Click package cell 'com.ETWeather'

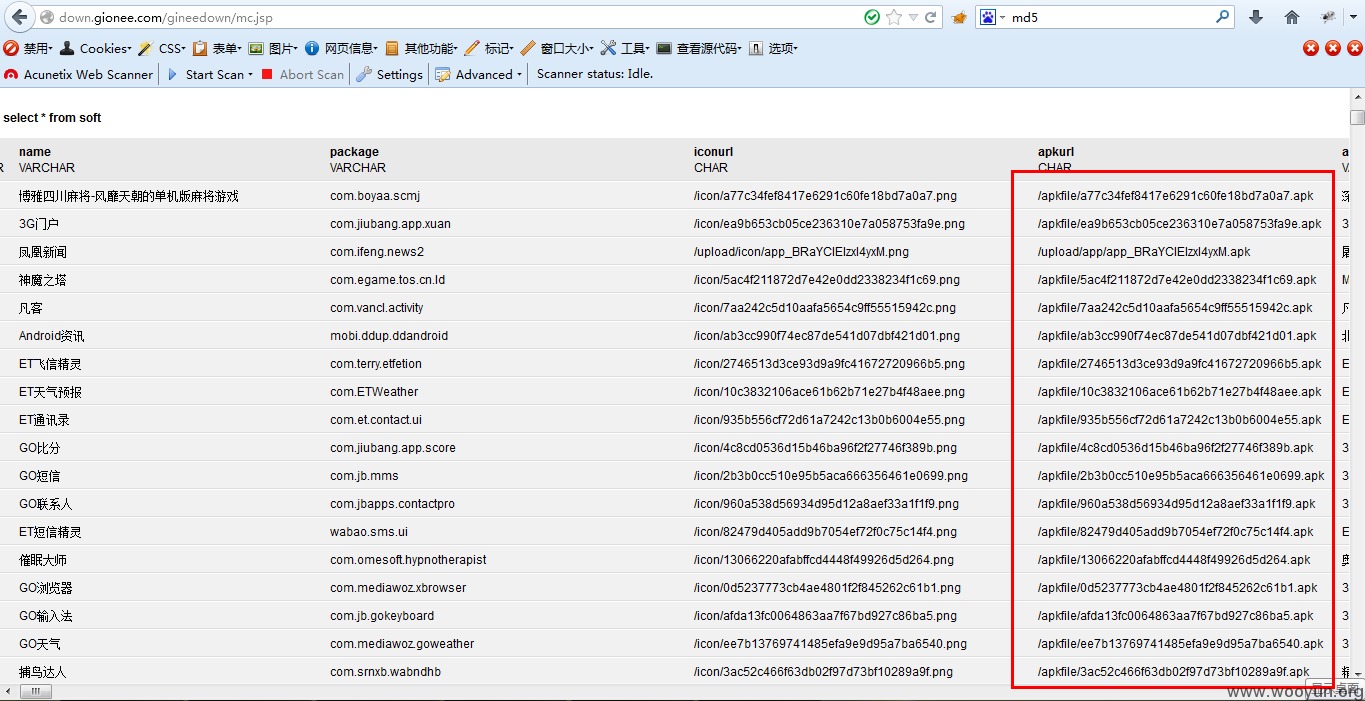374,392
